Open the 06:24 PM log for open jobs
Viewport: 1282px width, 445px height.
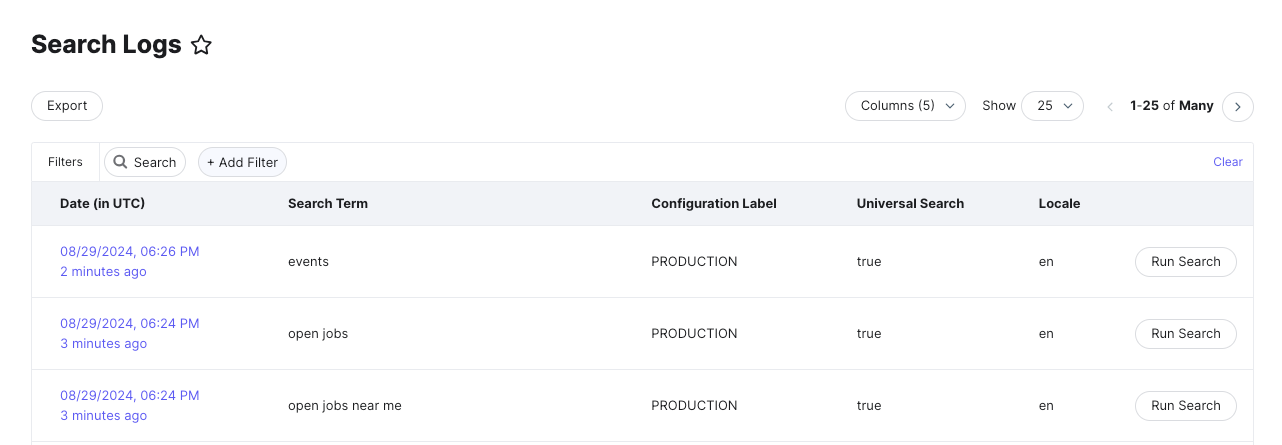tap(130, 323)
